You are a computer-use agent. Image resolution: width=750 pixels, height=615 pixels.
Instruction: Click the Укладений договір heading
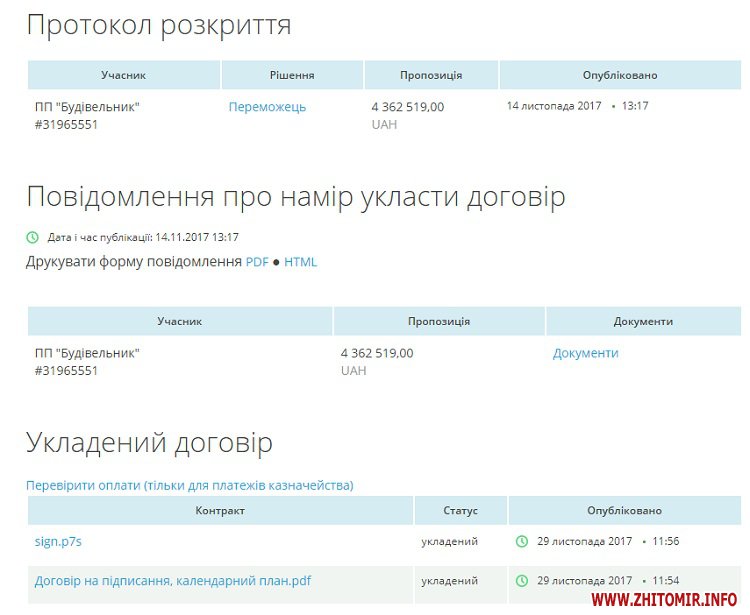[x=148, y=443]
